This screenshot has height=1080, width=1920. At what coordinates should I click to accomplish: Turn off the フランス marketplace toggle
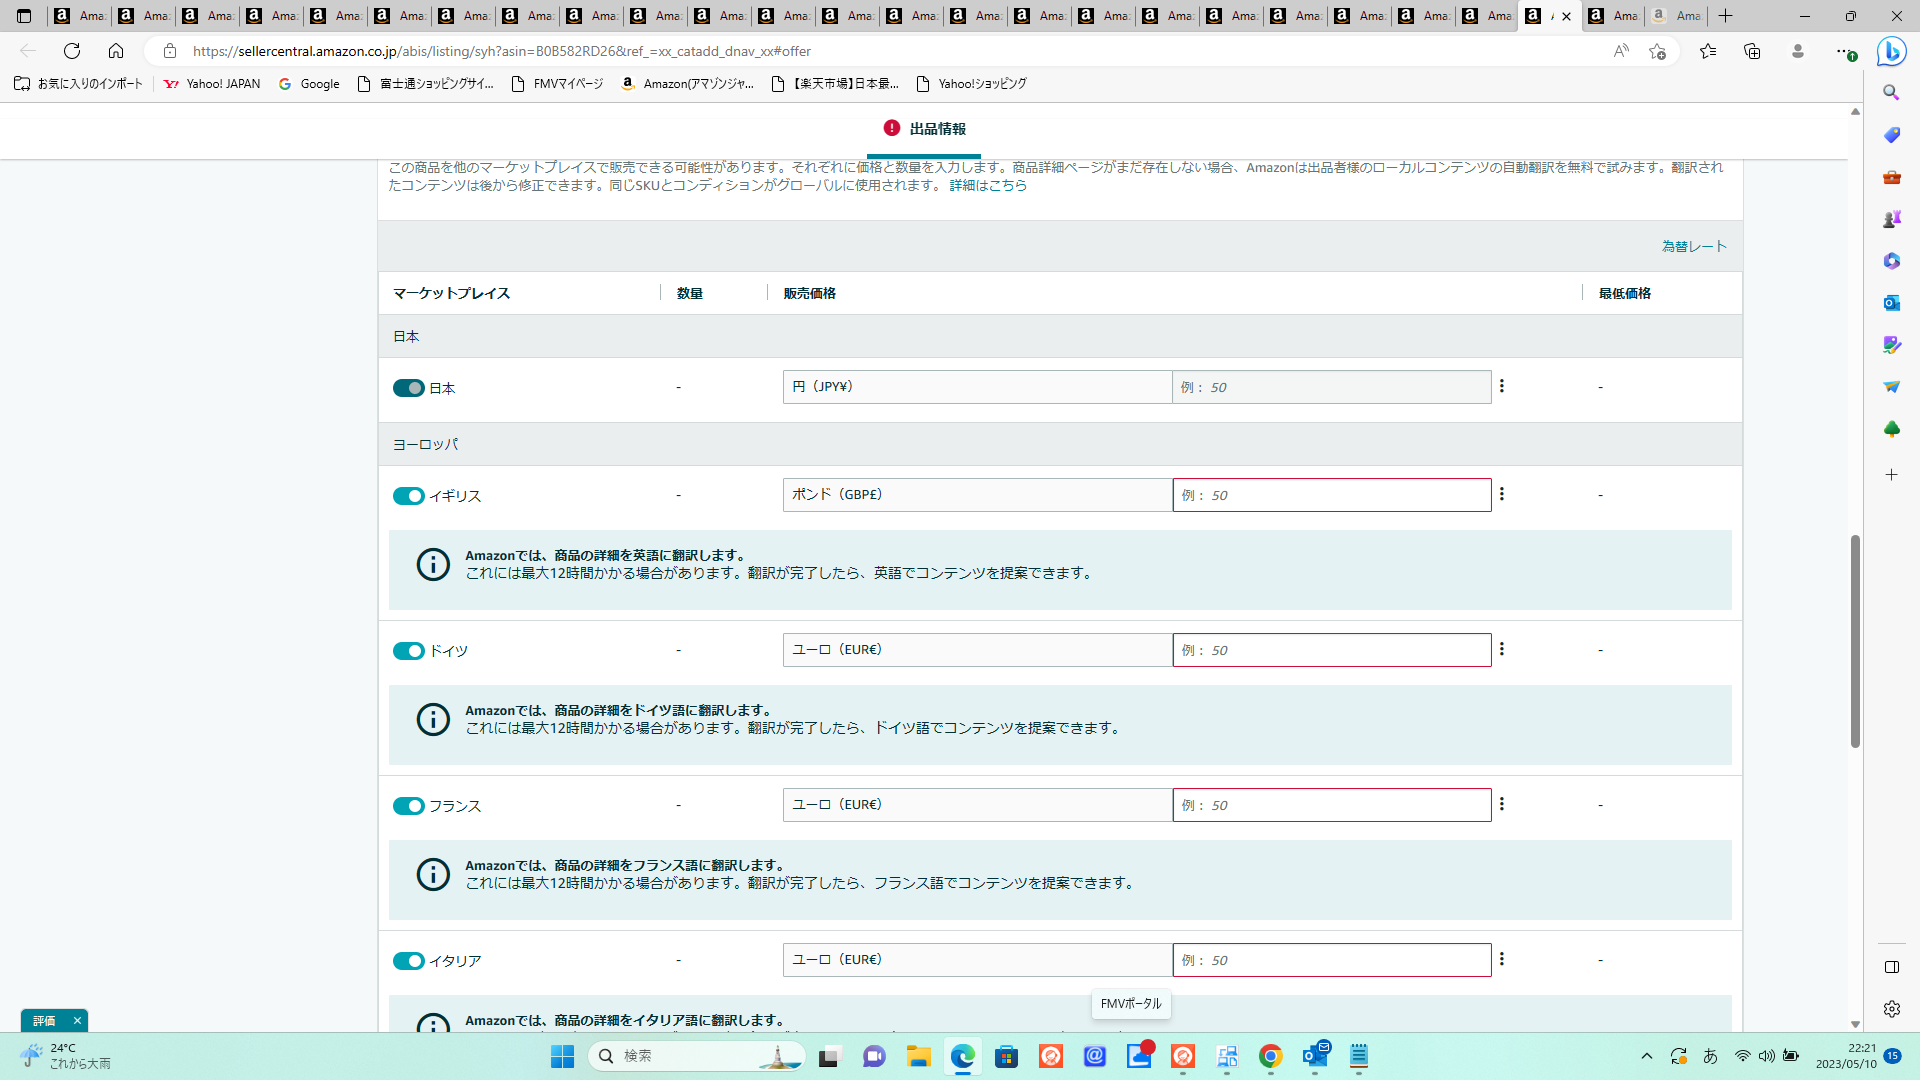pos(408,806)
